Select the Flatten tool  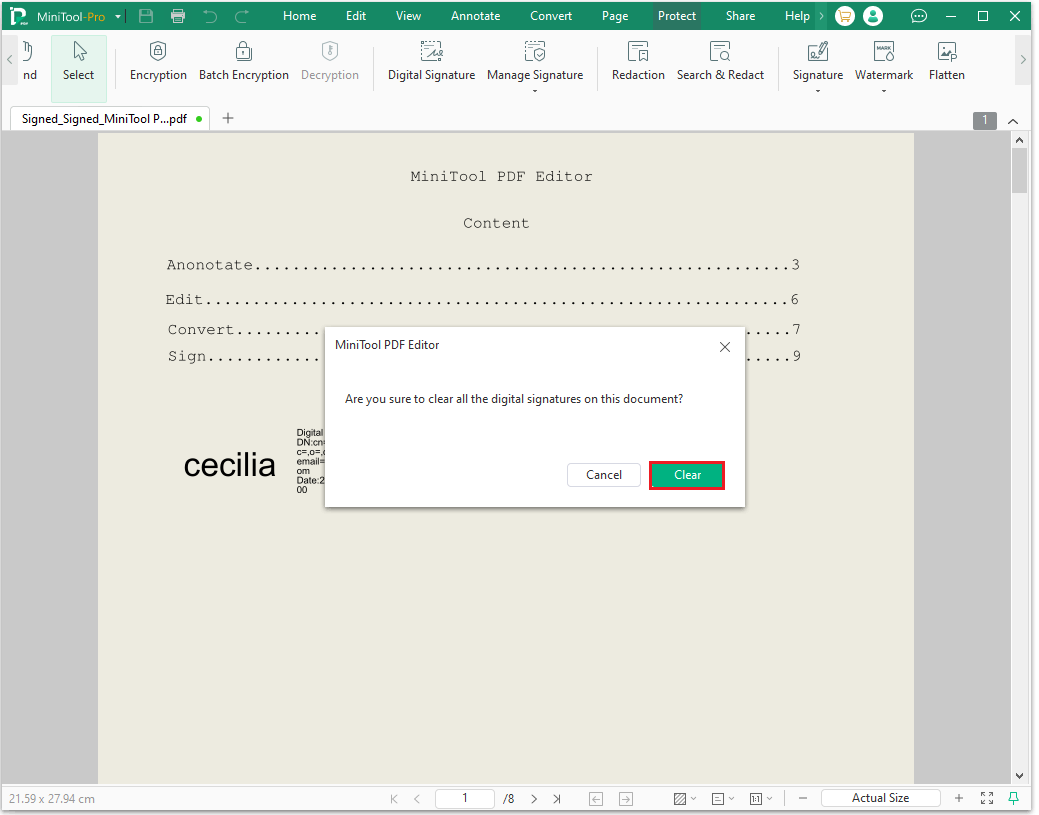946,62
